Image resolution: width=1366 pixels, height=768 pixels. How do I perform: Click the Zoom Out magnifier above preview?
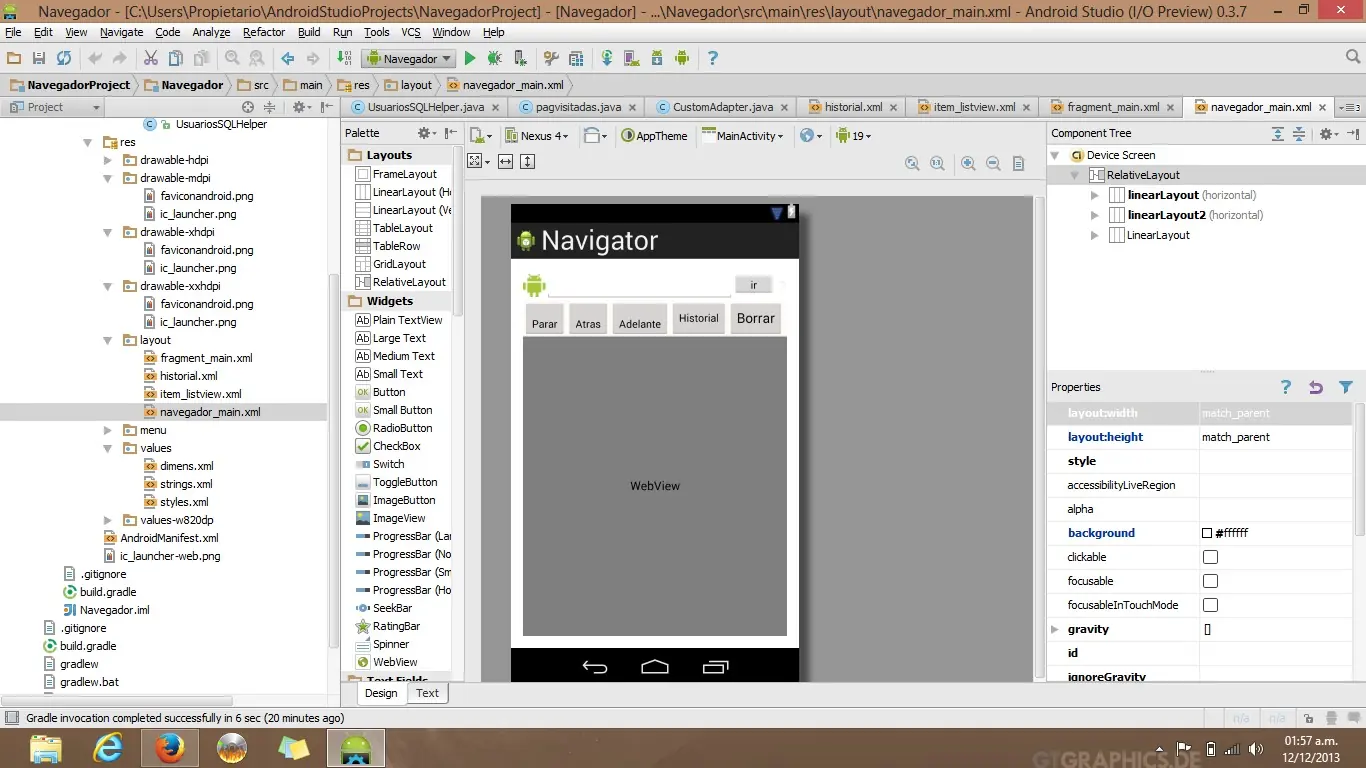(x=993, y=163)
